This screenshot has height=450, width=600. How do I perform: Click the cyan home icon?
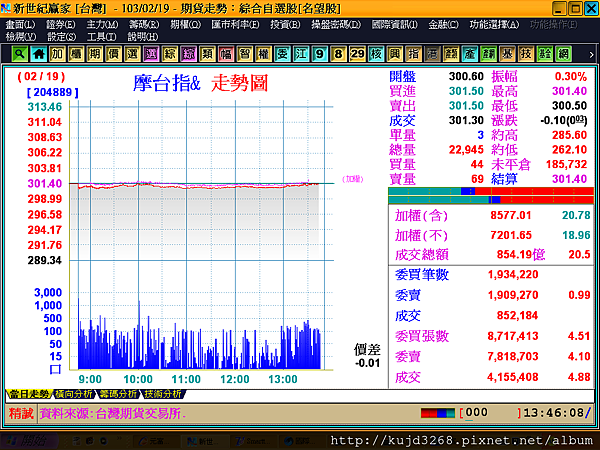tap(38, 54)
